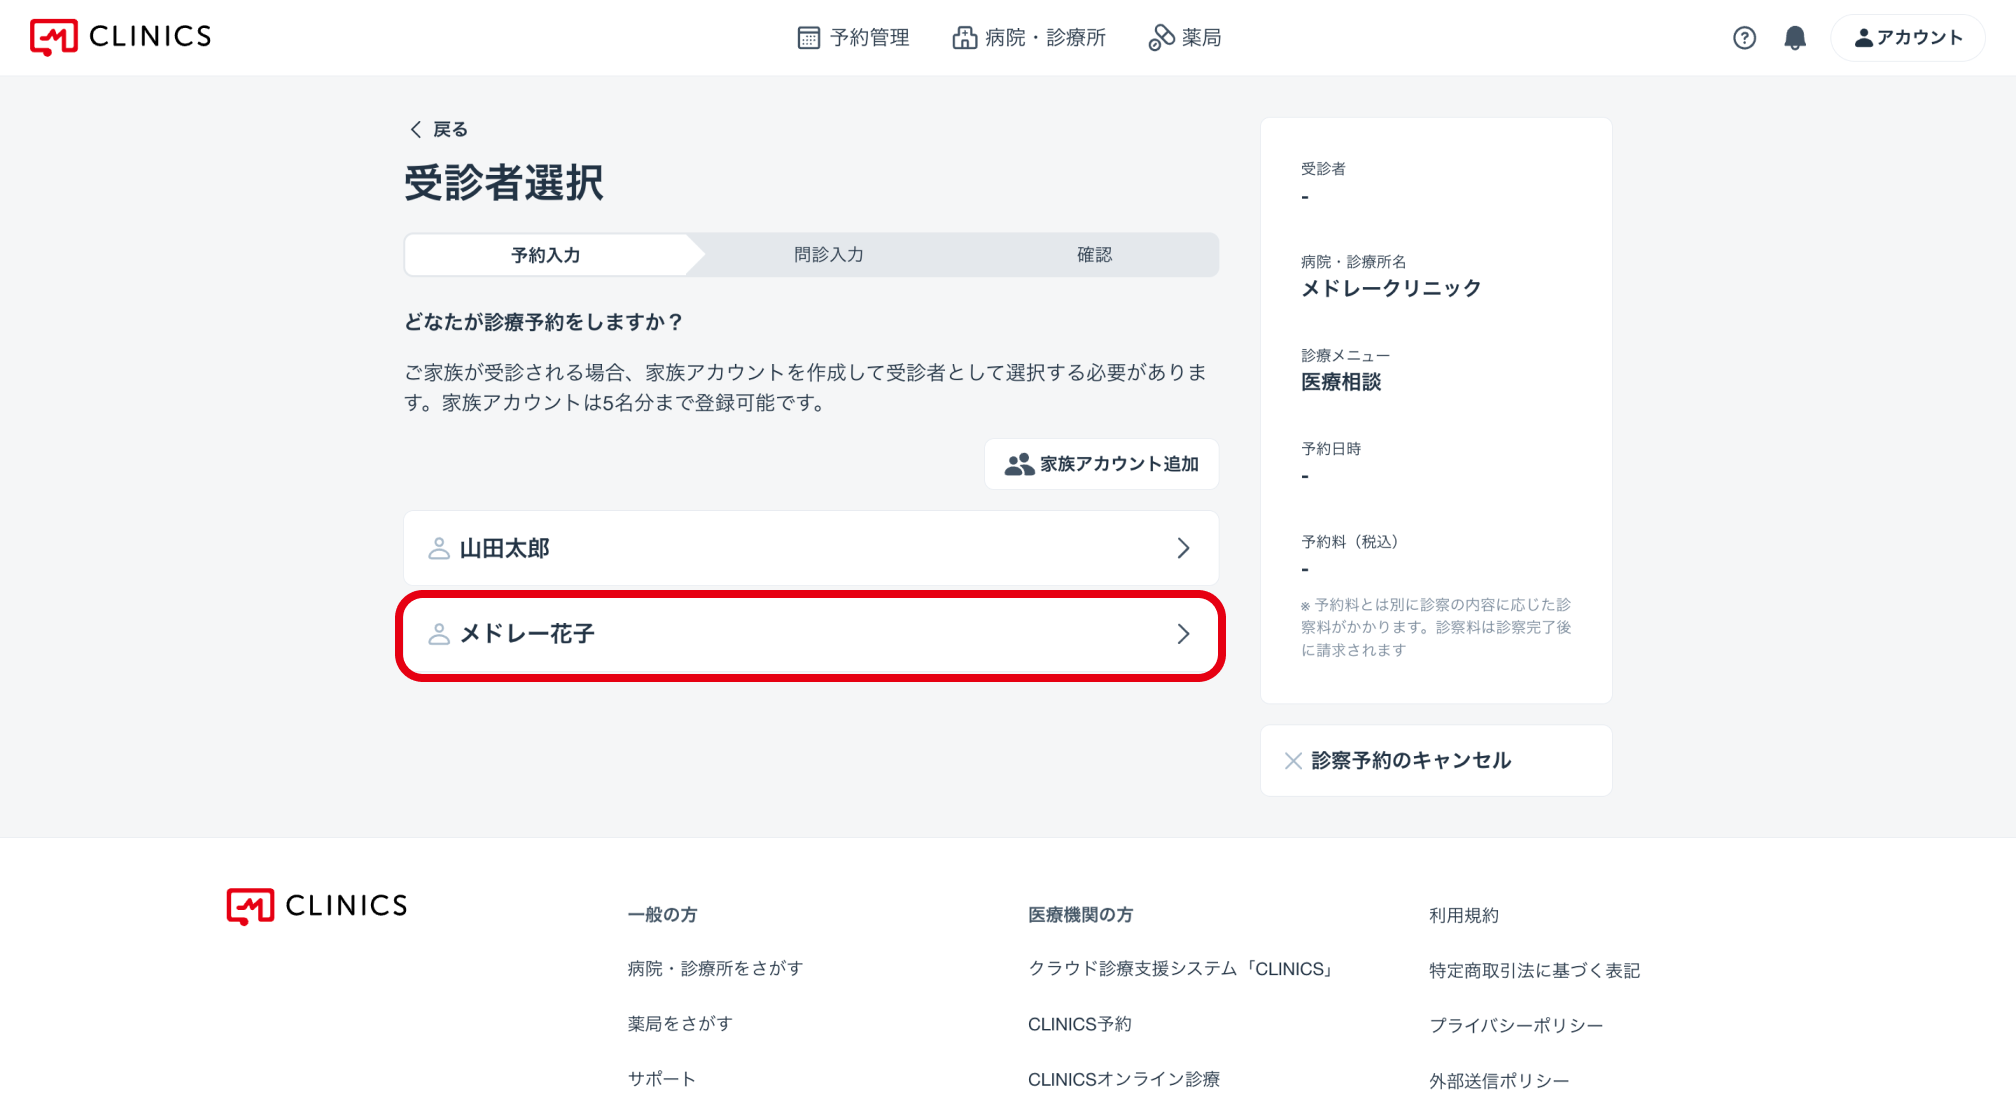Click footer CLINICS logo
The image size is (2016, 1105).
317,906
